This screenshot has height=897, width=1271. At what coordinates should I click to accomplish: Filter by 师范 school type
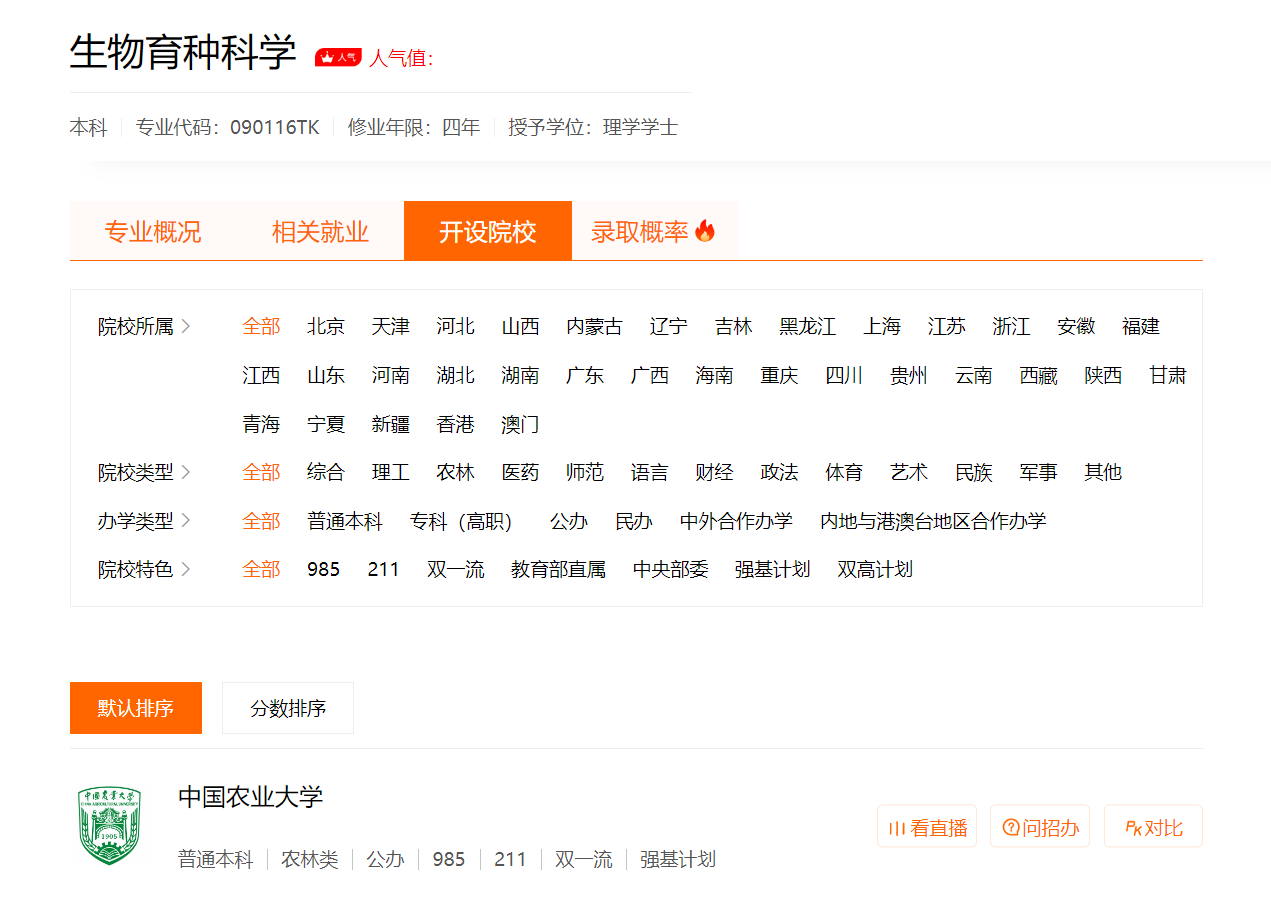coord(585,472)
